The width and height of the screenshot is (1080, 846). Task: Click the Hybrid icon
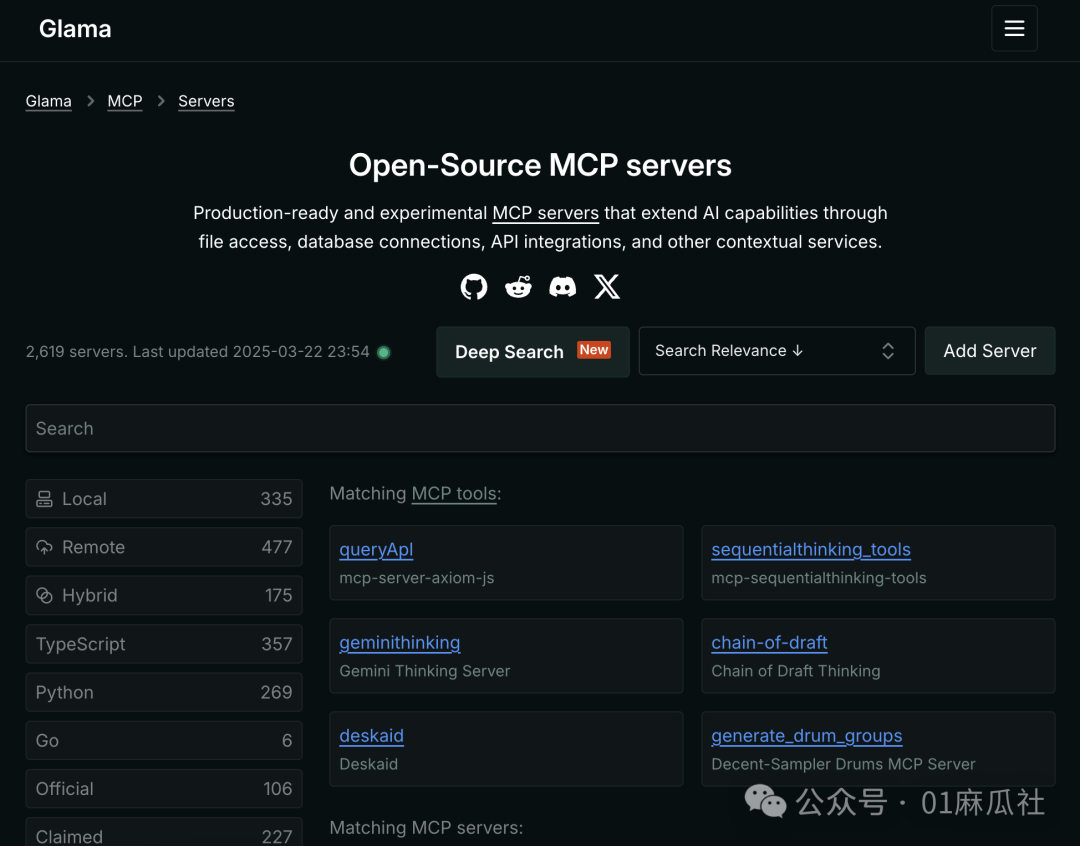pos(44,595)
